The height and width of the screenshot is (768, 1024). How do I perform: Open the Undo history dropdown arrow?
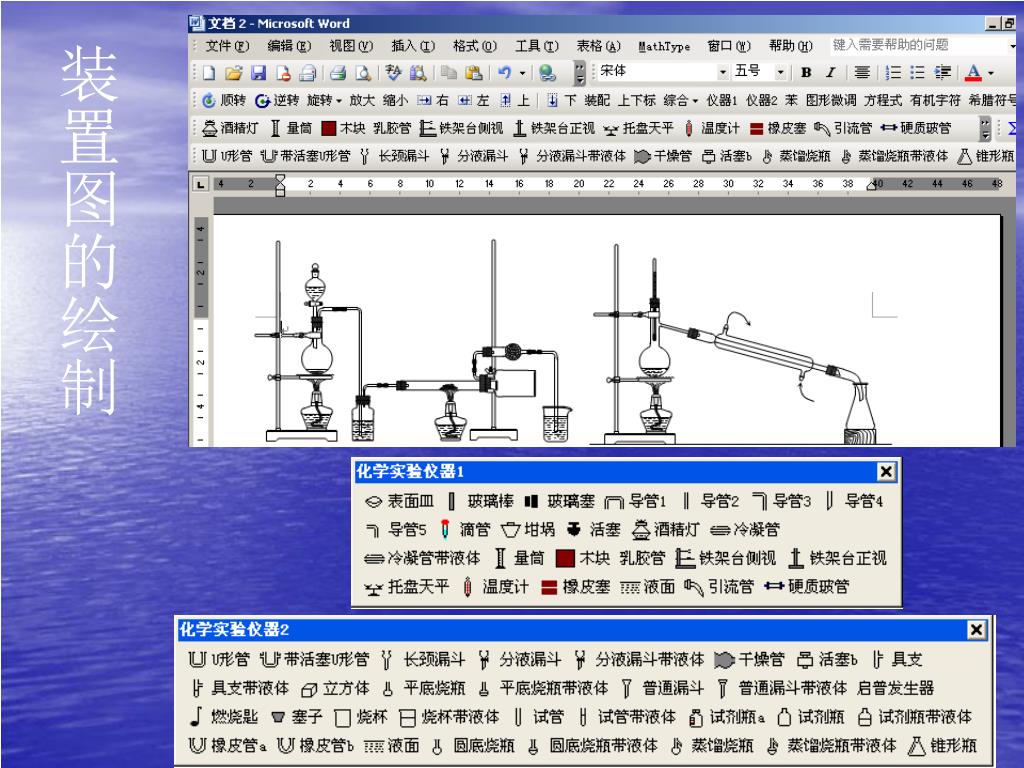click(522, 72)
